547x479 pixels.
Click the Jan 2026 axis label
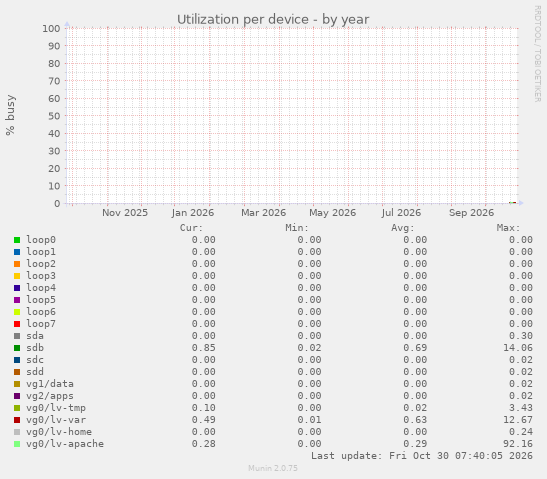[193, 213]
